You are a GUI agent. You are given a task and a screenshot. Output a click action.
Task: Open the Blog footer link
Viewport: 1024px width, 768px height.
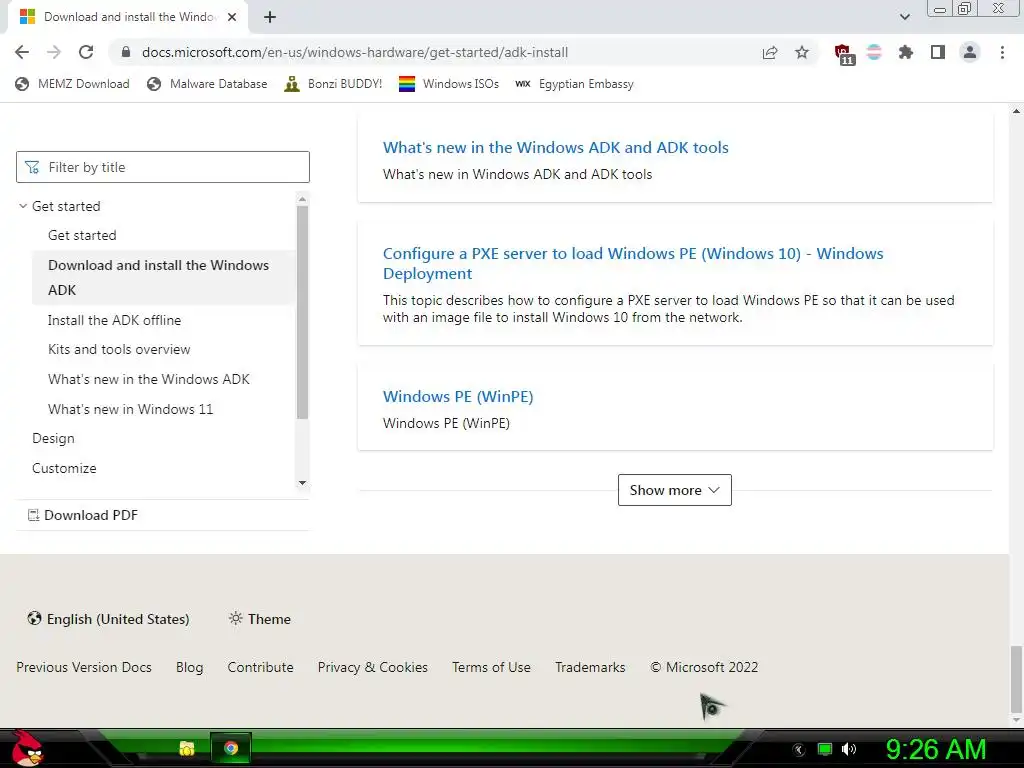coord(189,667)
